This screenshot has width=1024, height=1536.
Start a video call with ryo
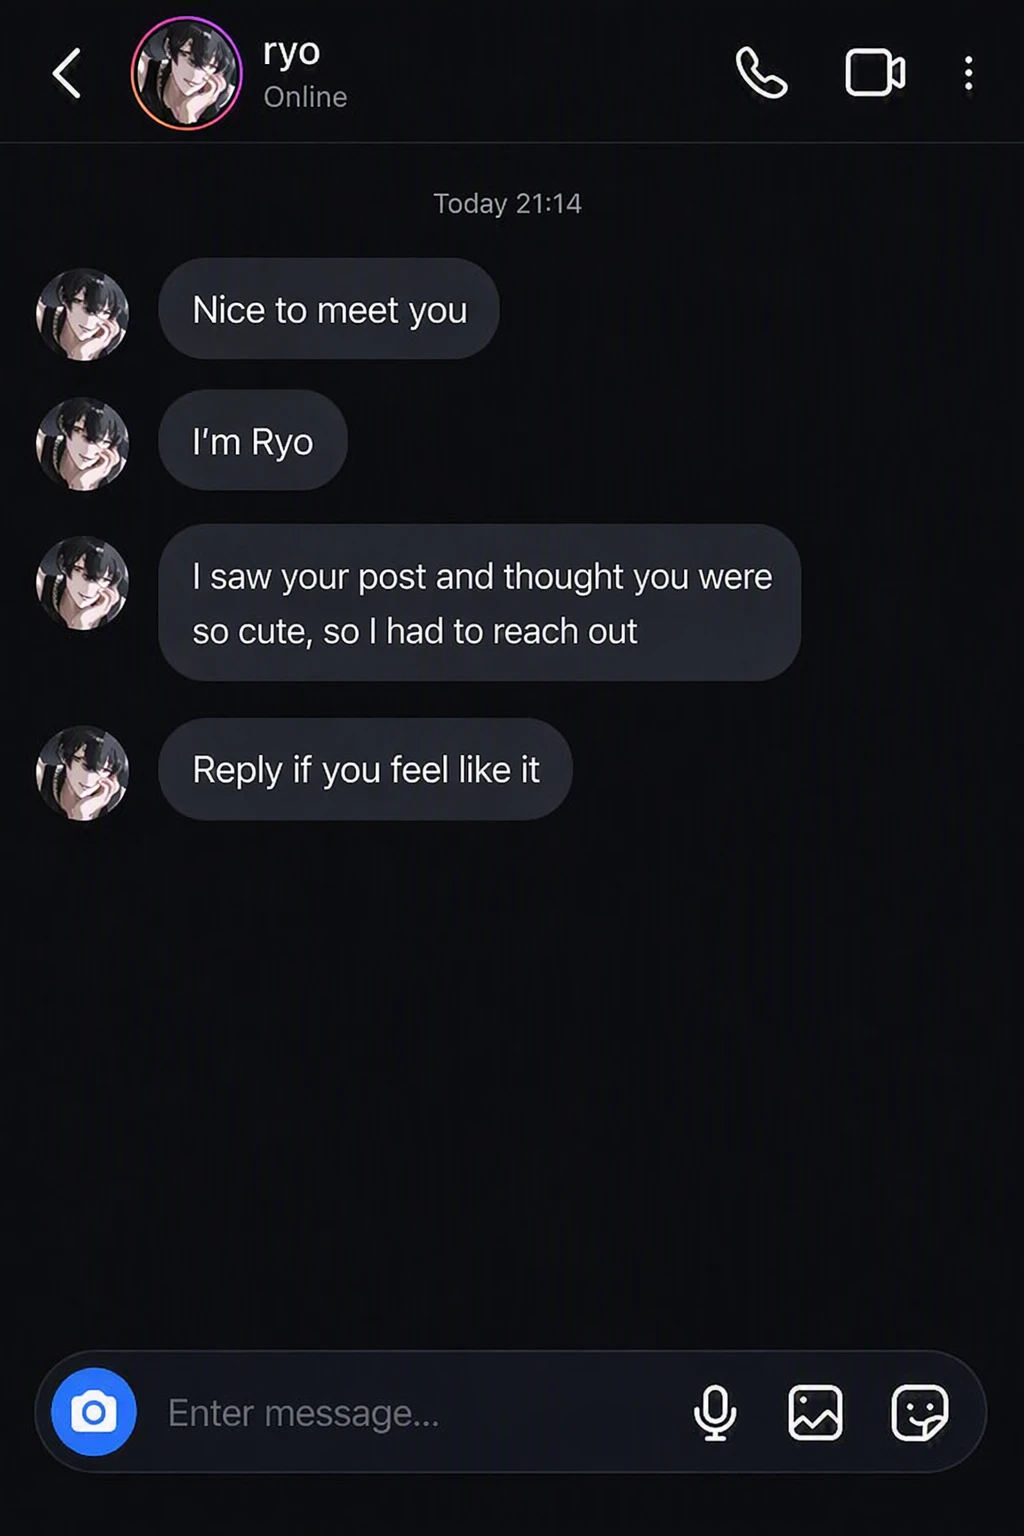(875, 73)
